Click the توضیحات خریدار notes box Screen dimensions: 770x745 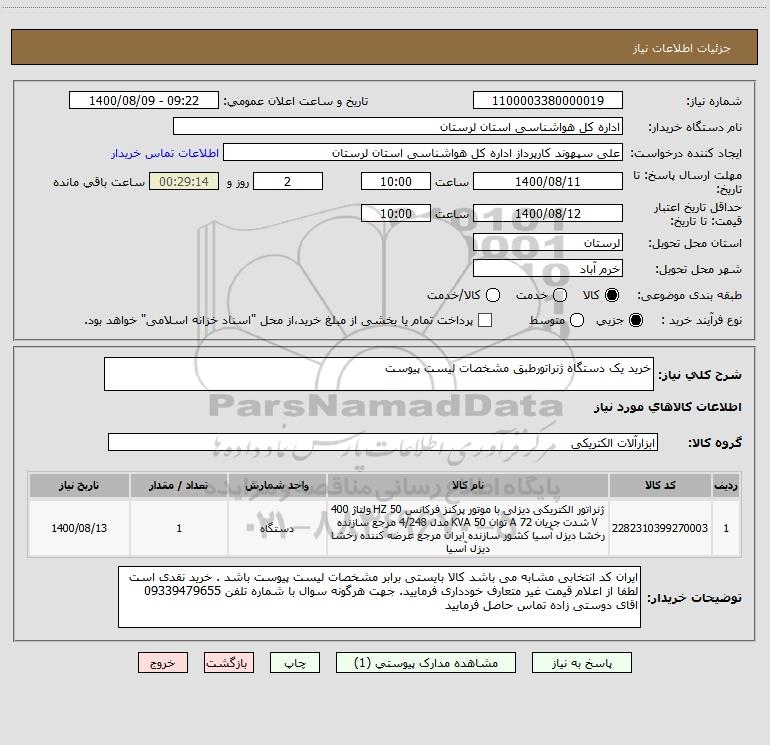click(x=379, y=597)
